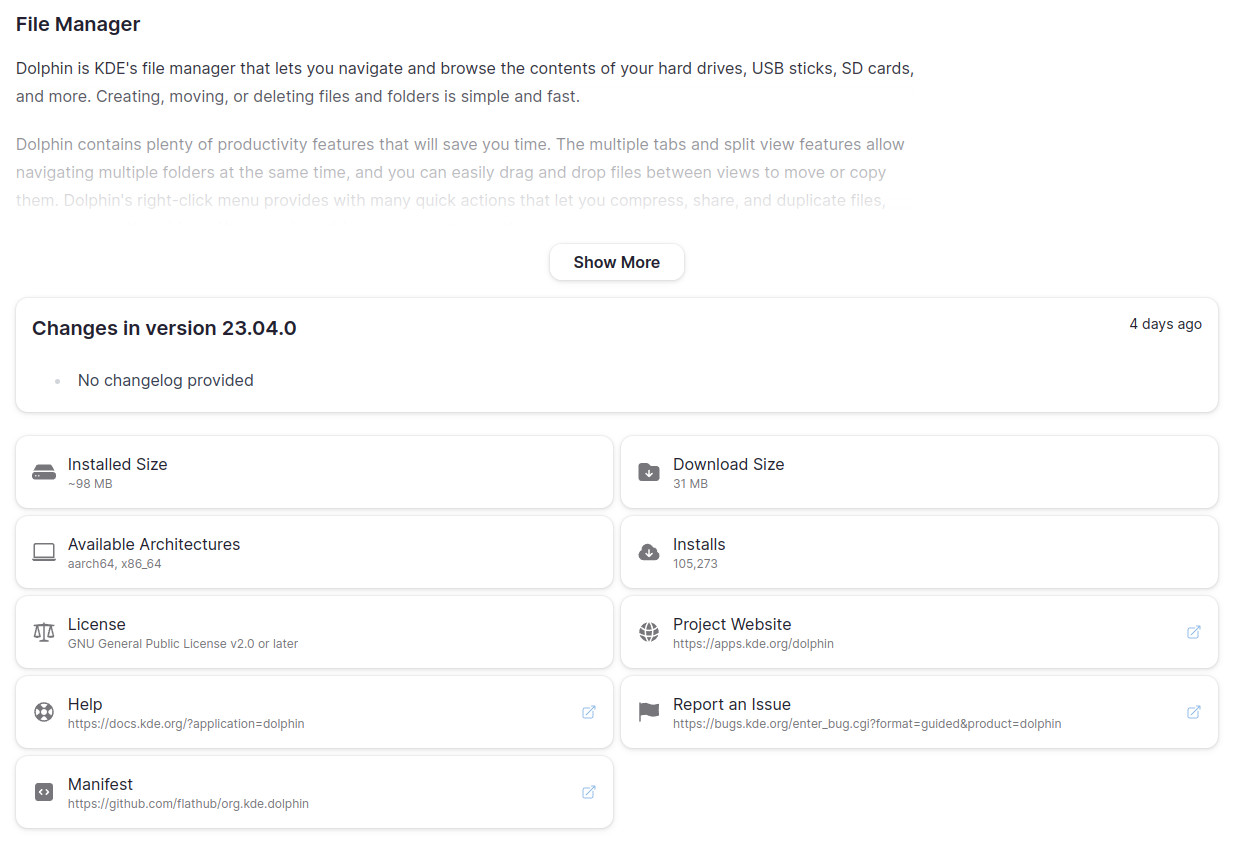Open the Project Website label
Screen dimensions: 1234x841
coord(732,624)
